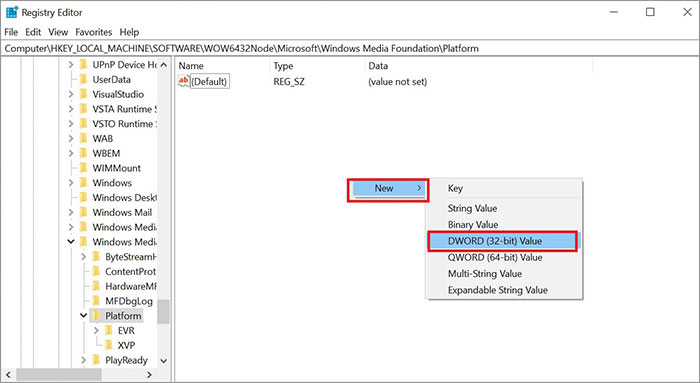
Task: Click the registry path address bar
Action: 350,48
